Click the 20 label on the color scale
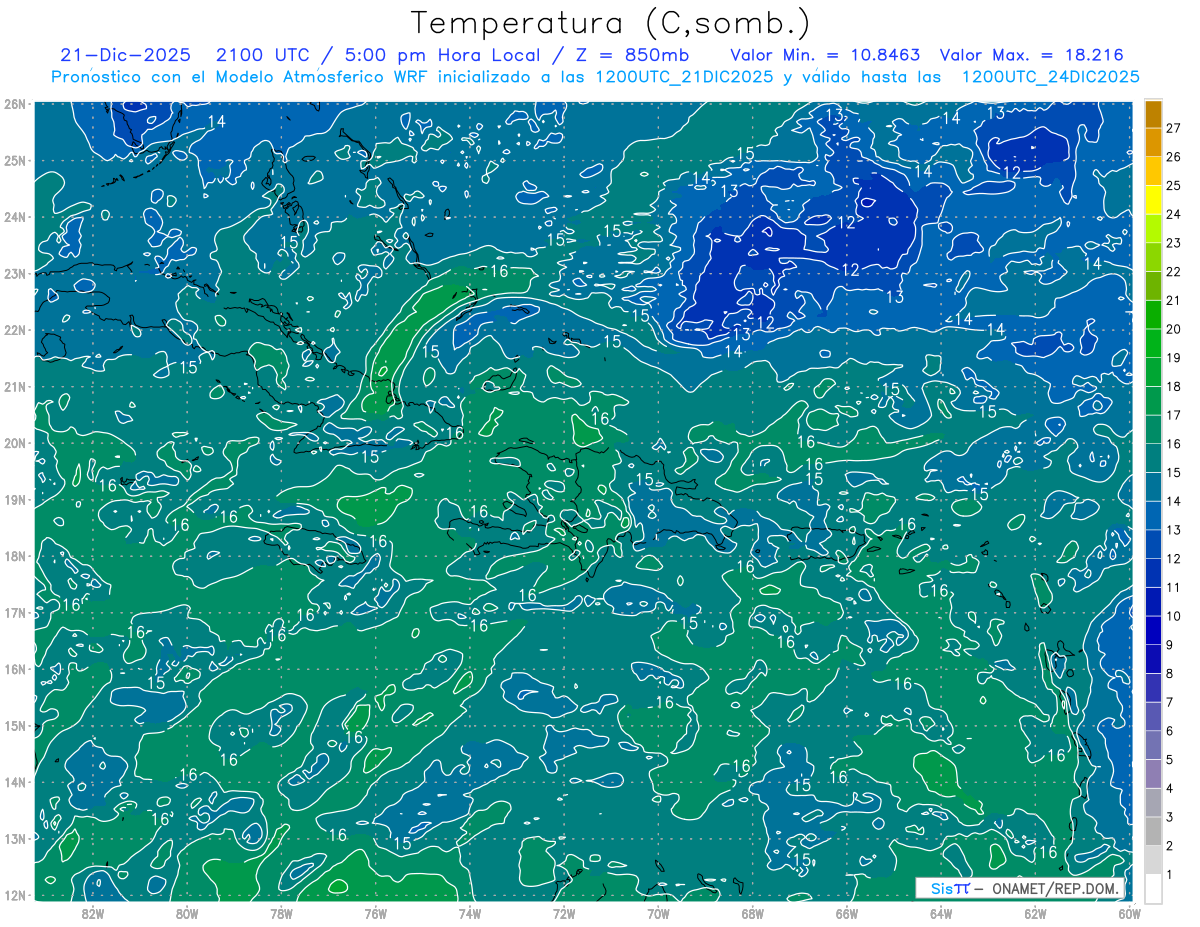Image resolution: width=1200 pixels, height=927 pixels. coord(1173,329)
